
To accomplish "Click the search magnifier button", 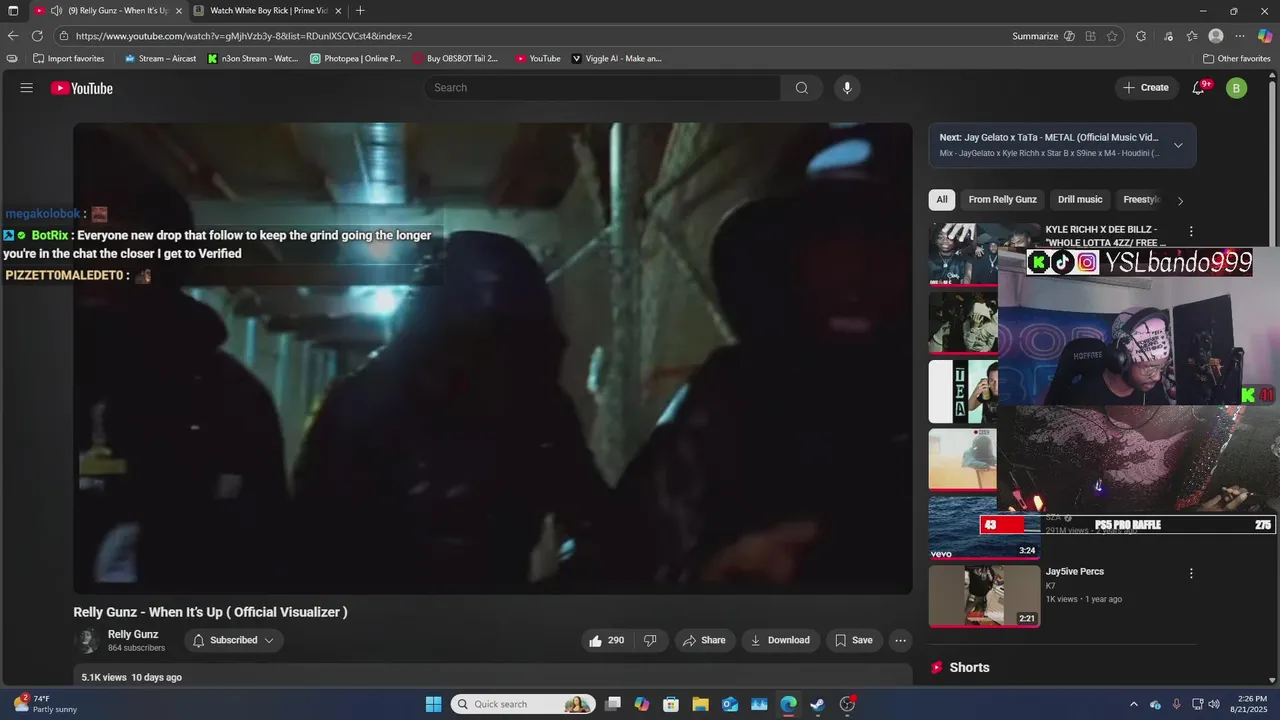I will click(x=801, y=88).
